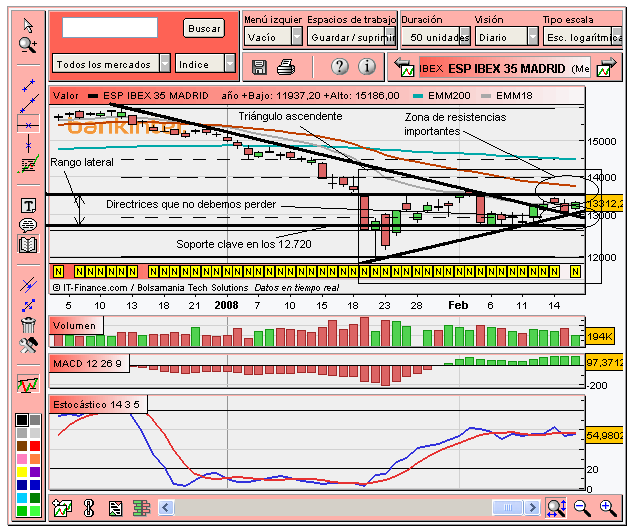Image resolution: width=631 pixels, height=532 pixels.
Task: Select the vertical line drawing tool
Action: (28, 143)
